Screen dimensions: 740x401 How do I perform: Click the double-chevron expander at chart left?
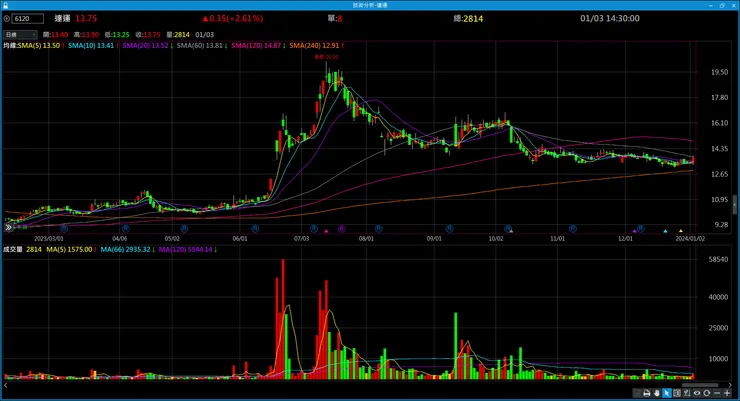8,227
